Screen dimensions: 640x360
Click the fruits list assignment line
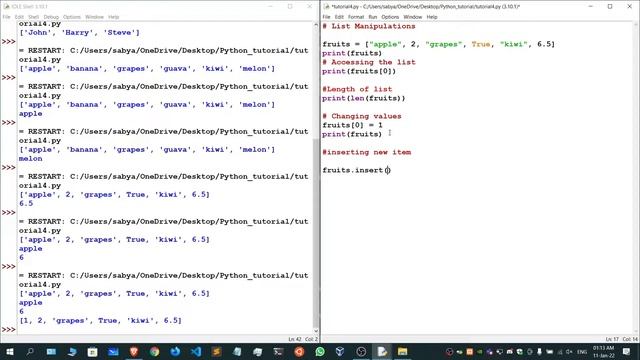[x=438, y=44]
